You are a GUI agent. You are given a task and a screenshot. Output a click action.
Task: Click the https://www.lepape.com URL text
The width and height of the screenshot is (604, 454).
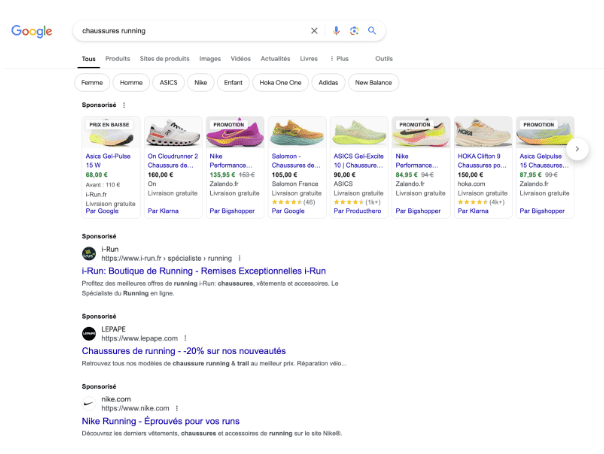pos(139,338)
